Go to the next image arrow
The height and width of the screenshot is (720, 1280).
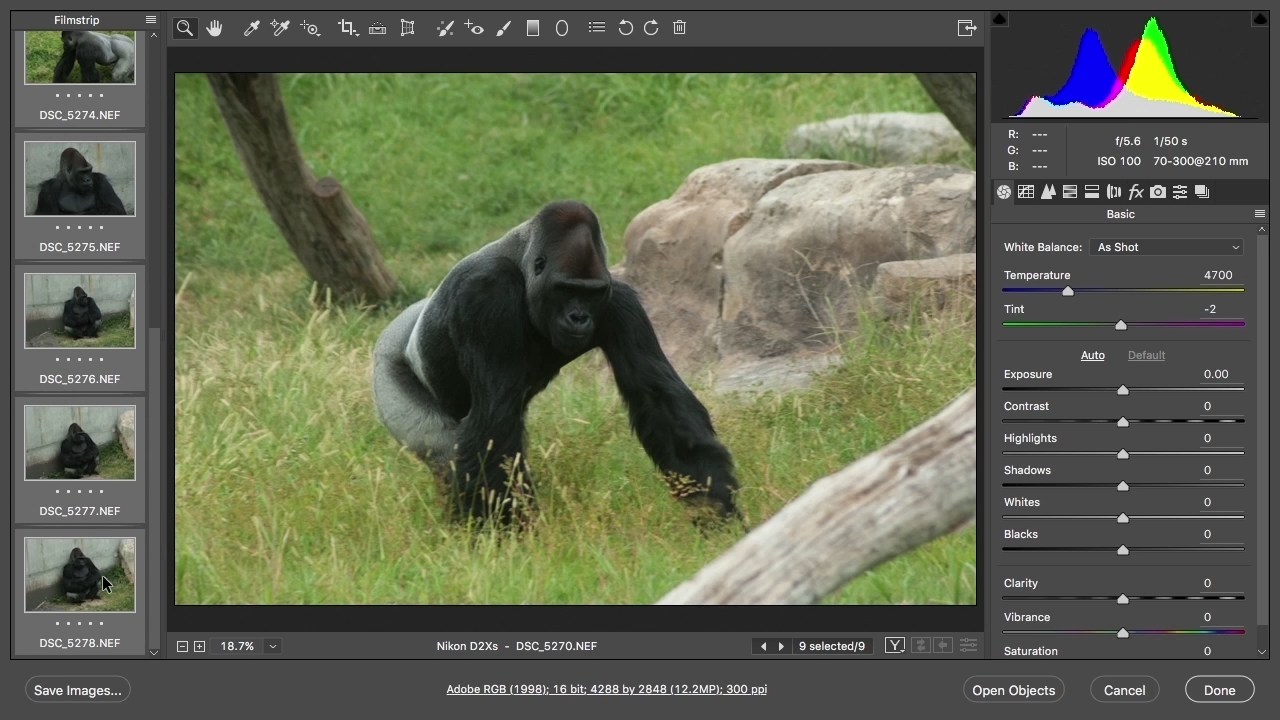pyautogui.click(x=781, y=646)
